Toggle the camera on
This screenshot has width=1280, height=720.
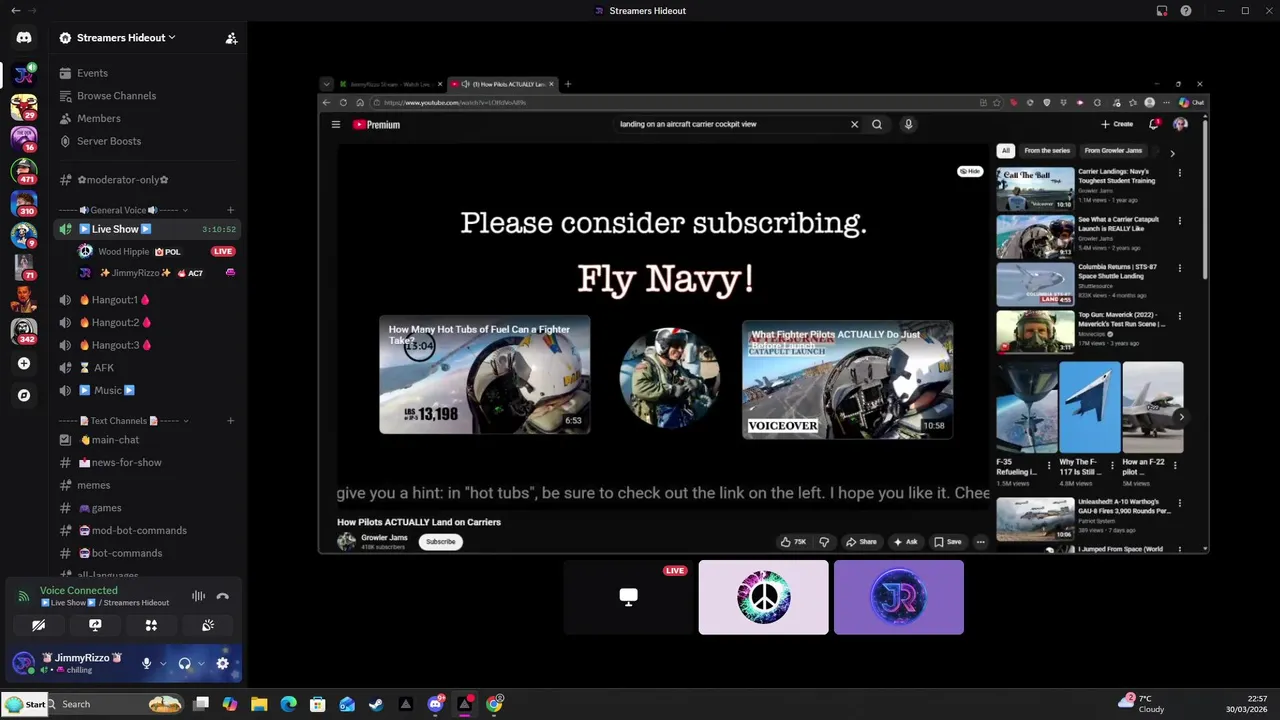coord(39,625)
